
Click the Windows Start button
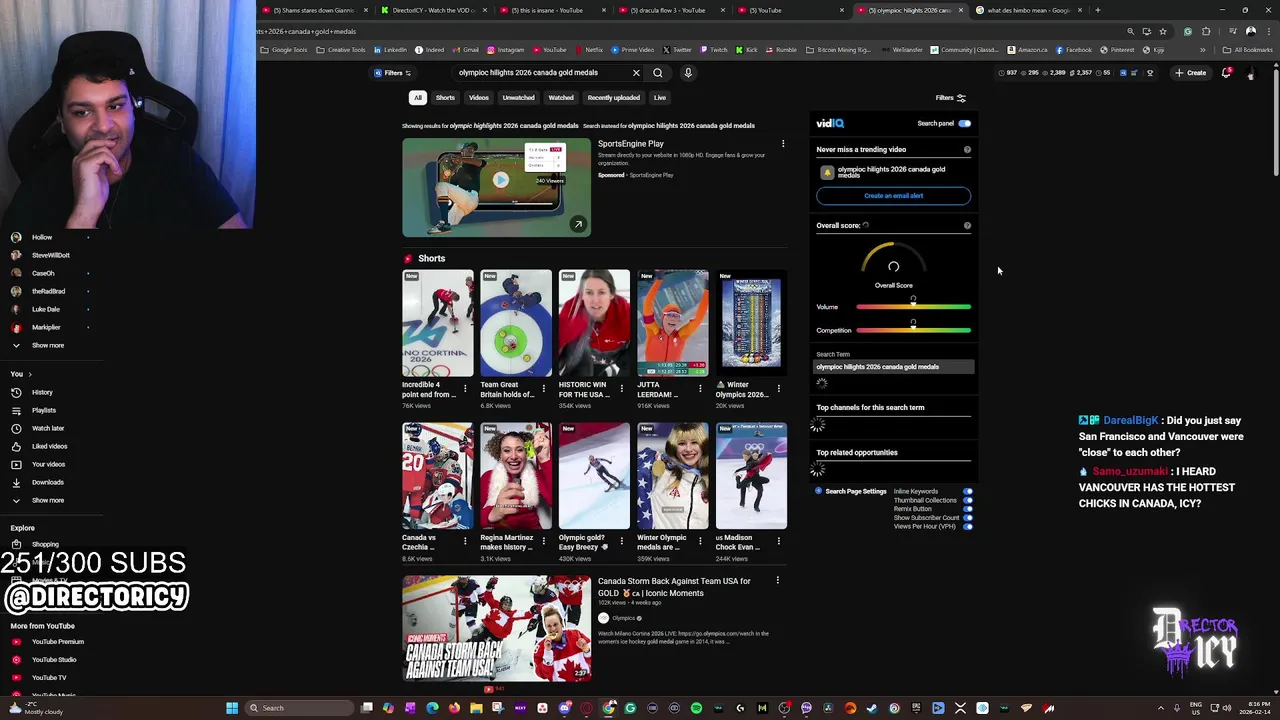232,708
